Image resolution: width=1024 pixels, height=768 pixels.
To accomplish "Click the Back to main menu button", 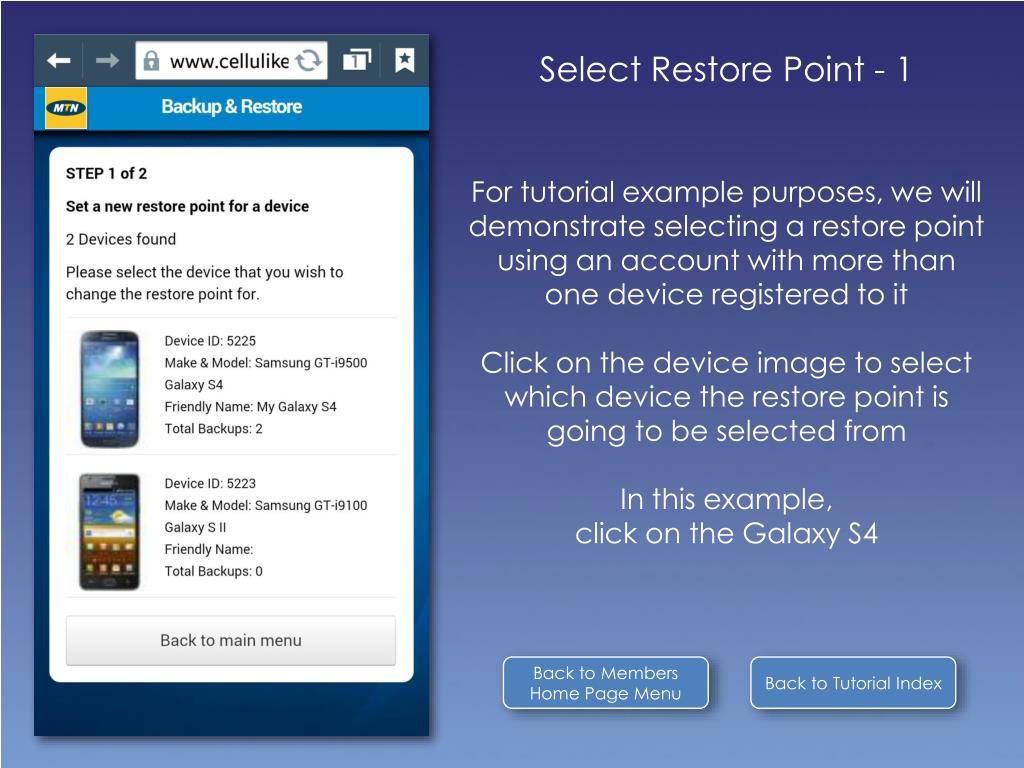I will tap(231, 640).
